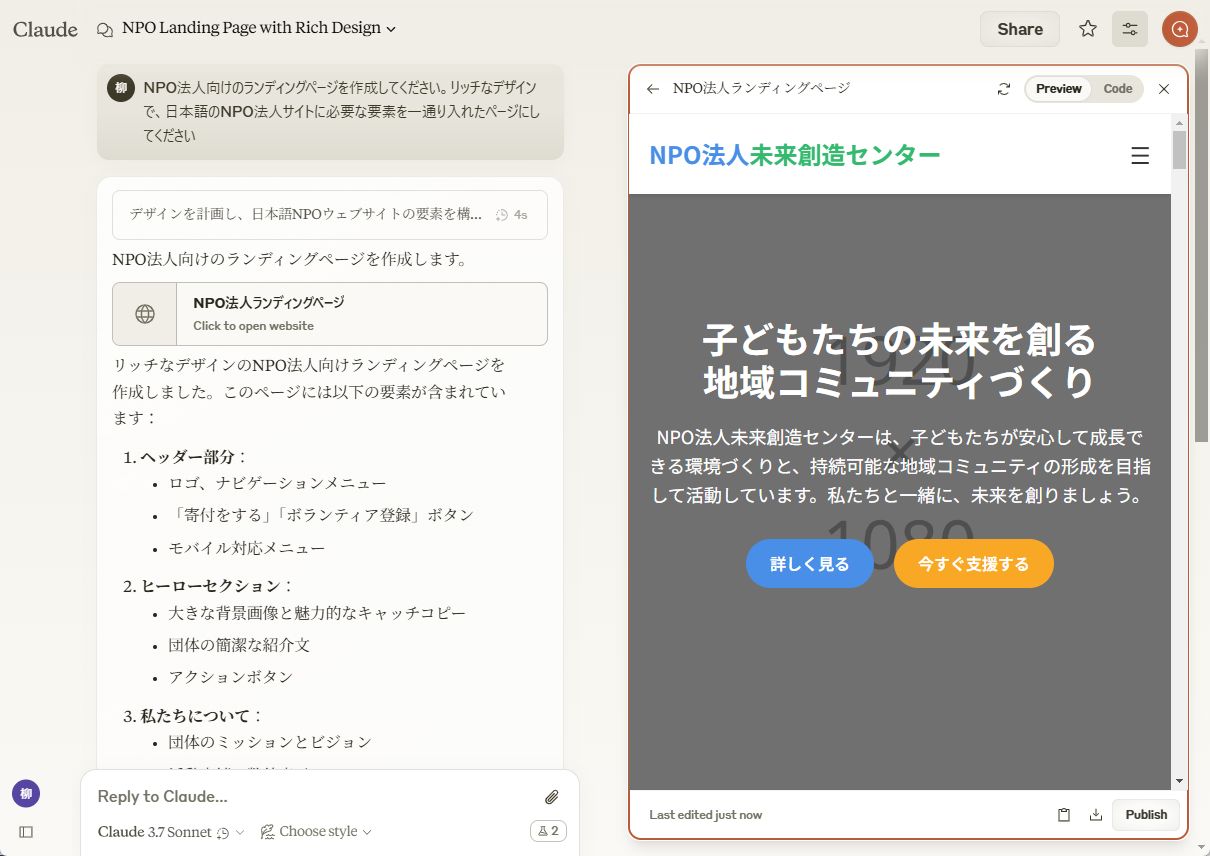
Task: Click the Last edited just now text
Action: pyautogui.click(x=705, y=815)
